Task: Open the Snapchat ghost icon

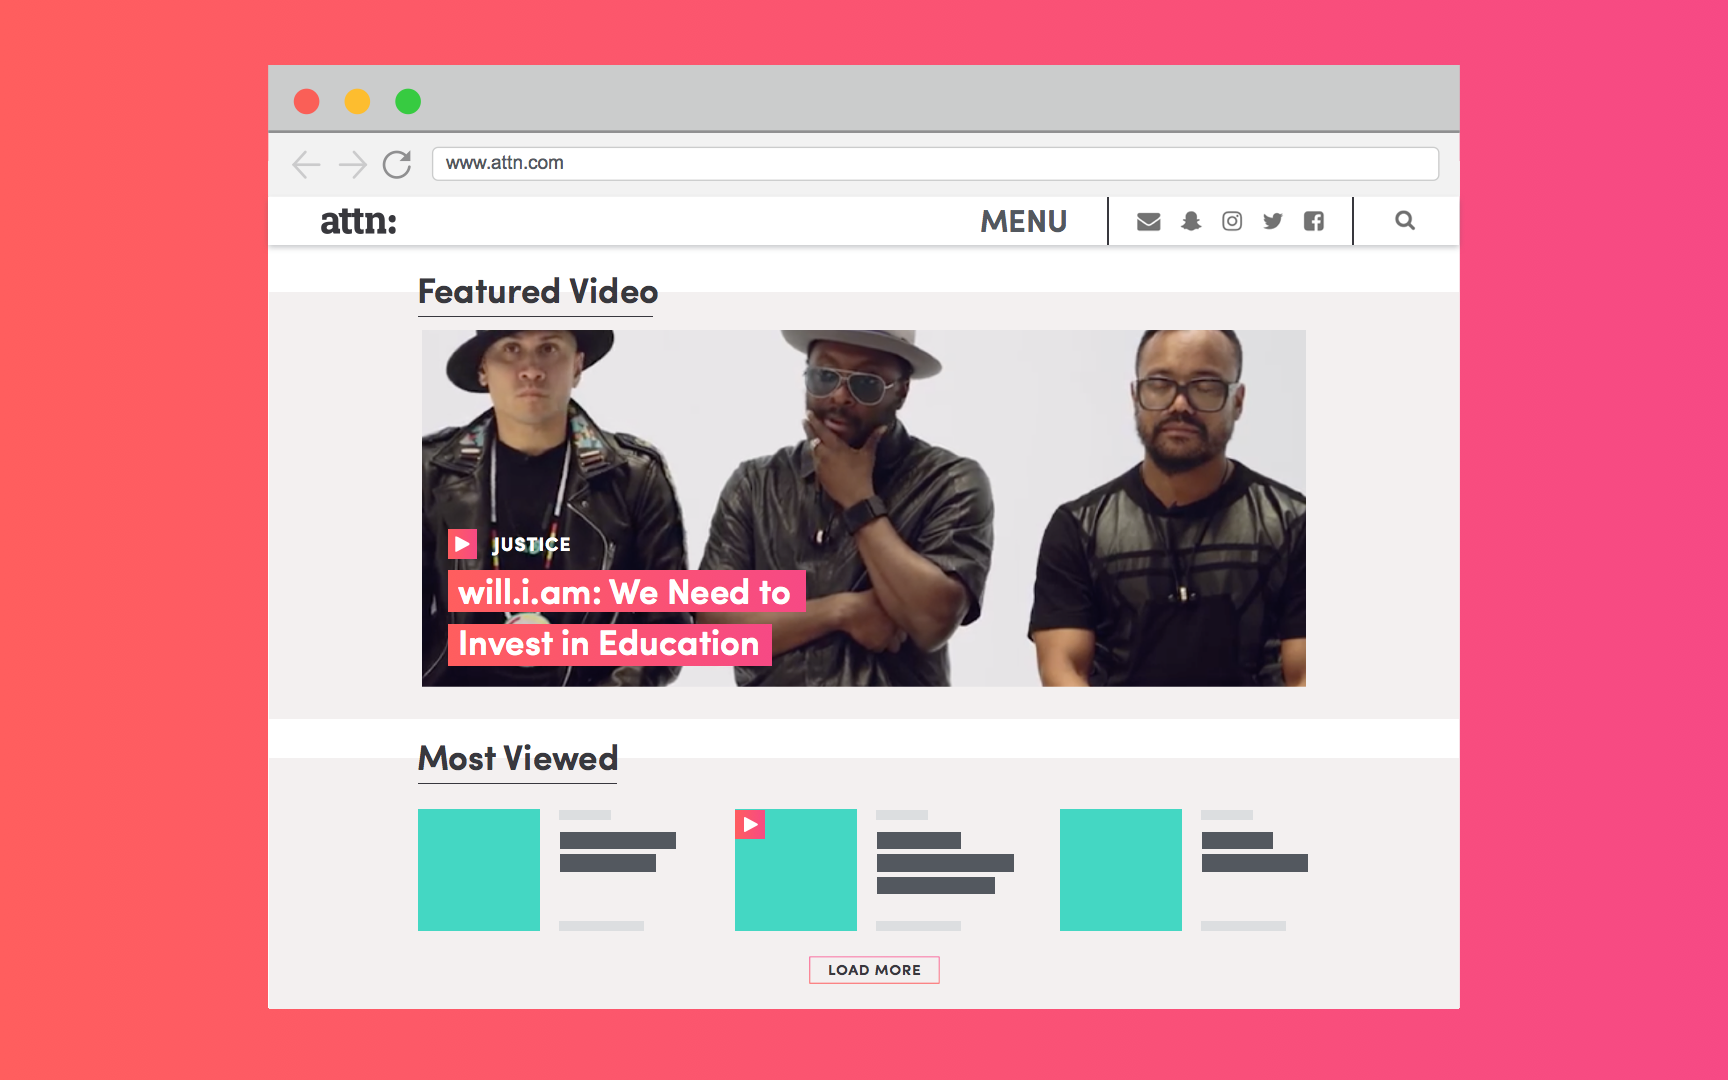Action: 1191,221
